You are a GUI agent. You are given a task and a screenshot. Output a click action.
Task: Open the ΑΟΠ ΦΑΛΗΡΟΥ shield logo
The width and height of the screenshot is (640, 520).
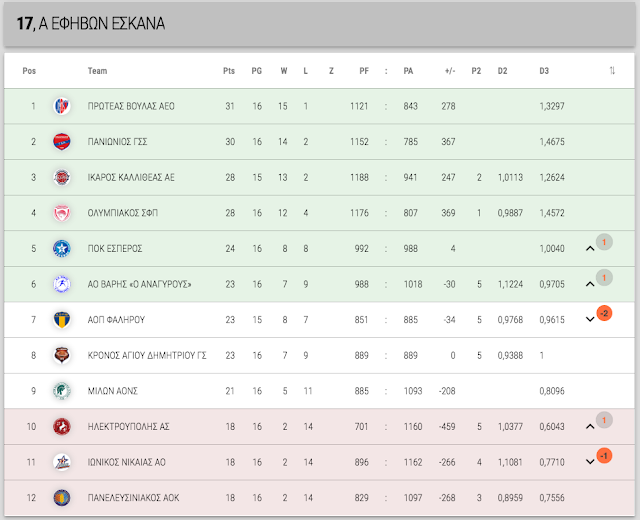(62, 320)
